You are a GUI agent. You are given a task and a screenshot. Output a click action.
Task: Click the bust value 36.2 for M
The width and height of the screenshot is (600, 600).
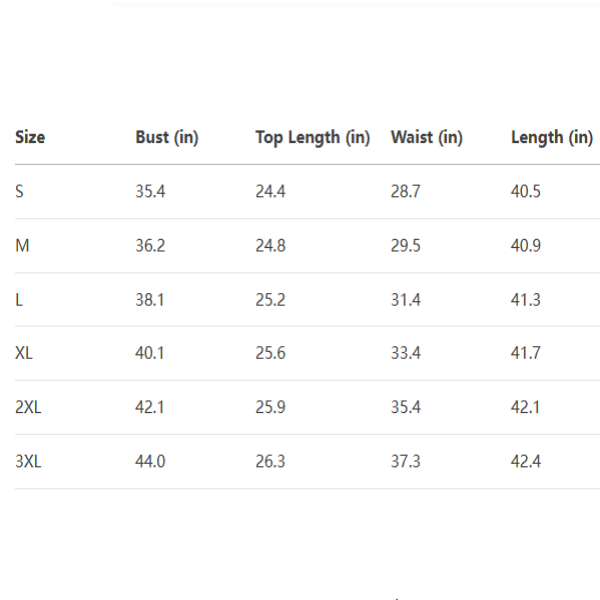point(150,245)
